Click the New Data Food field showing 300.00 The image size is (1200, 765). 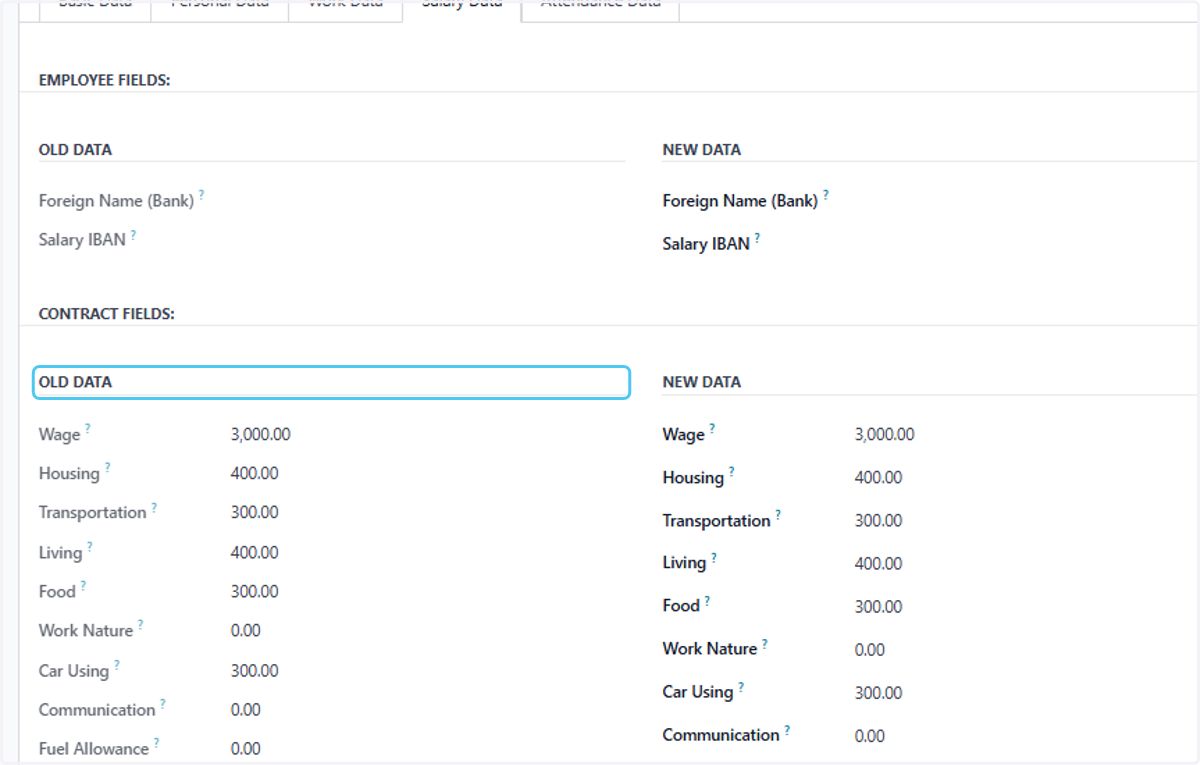879,606
